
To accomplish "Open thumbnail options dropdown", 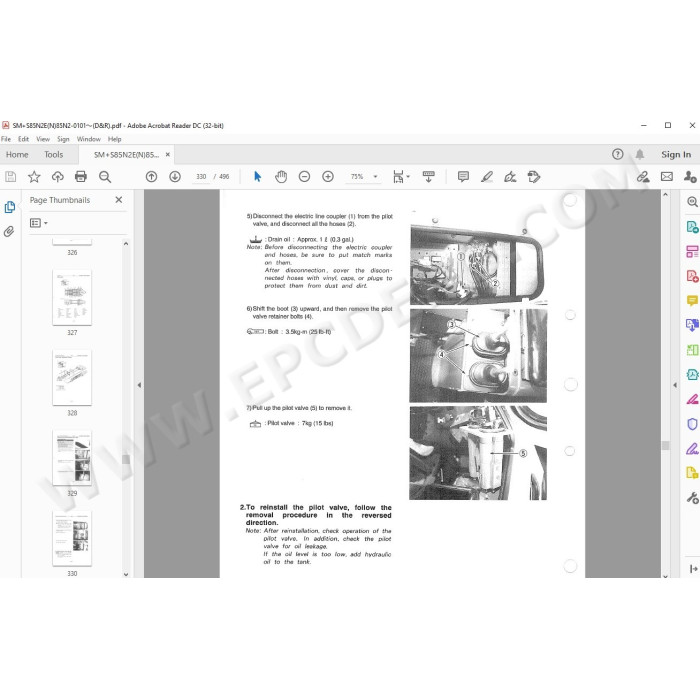I will pos(38,223).
